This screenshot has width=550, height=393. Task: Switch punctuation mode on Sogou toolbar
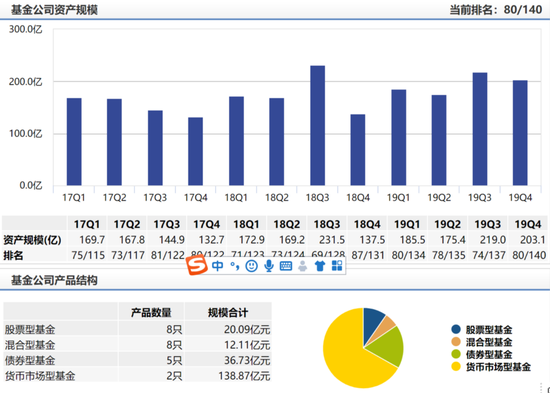tap(235, 266)
